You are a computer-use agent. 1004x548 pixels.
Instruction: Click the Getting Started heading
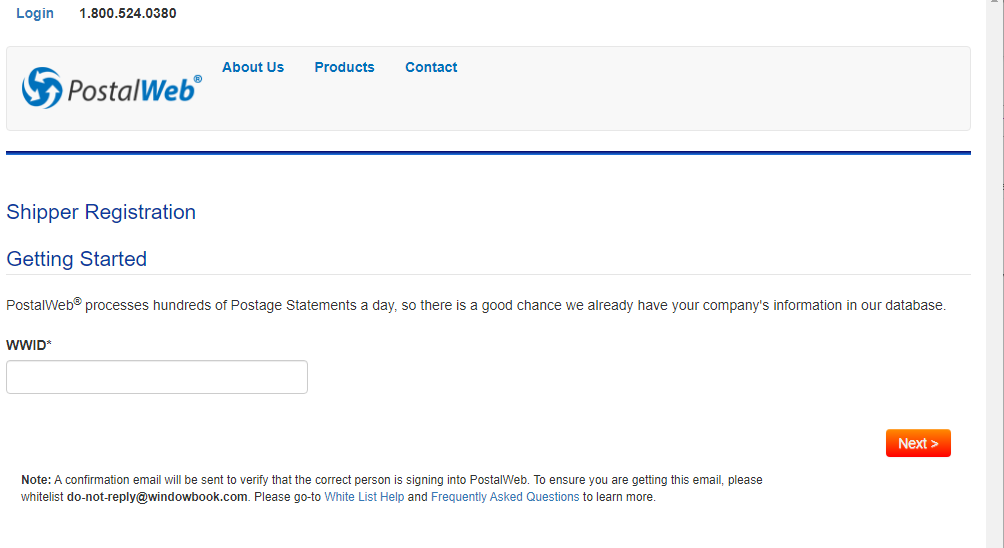pyautogui.click(x=77, y=259)
